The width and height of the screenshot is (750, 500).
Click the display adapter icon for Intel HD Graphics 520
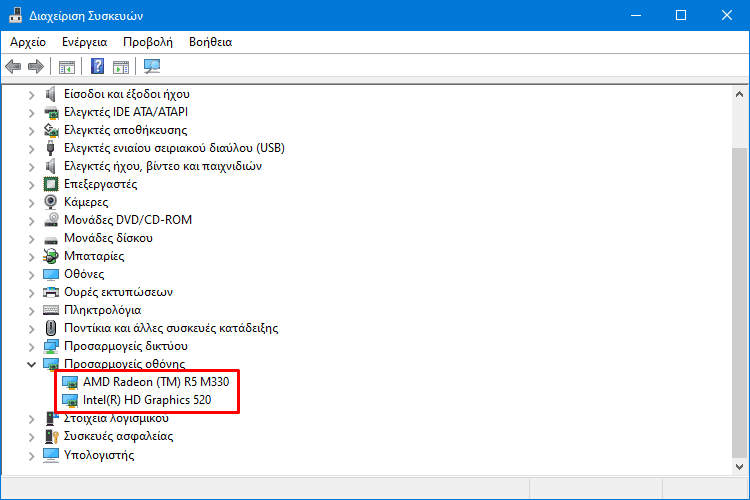[70, 400]
